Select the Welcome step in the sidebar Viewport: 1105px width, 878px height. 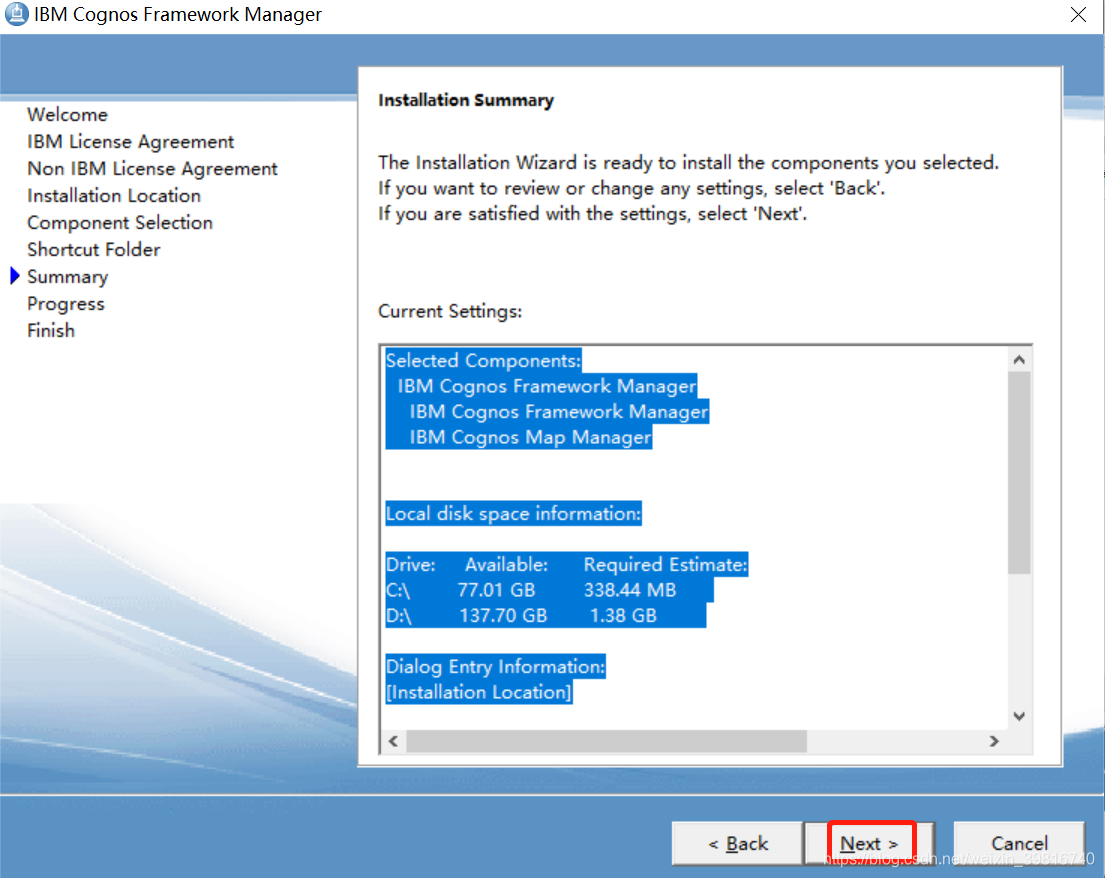pyautogui.click(x=68, y=114)
